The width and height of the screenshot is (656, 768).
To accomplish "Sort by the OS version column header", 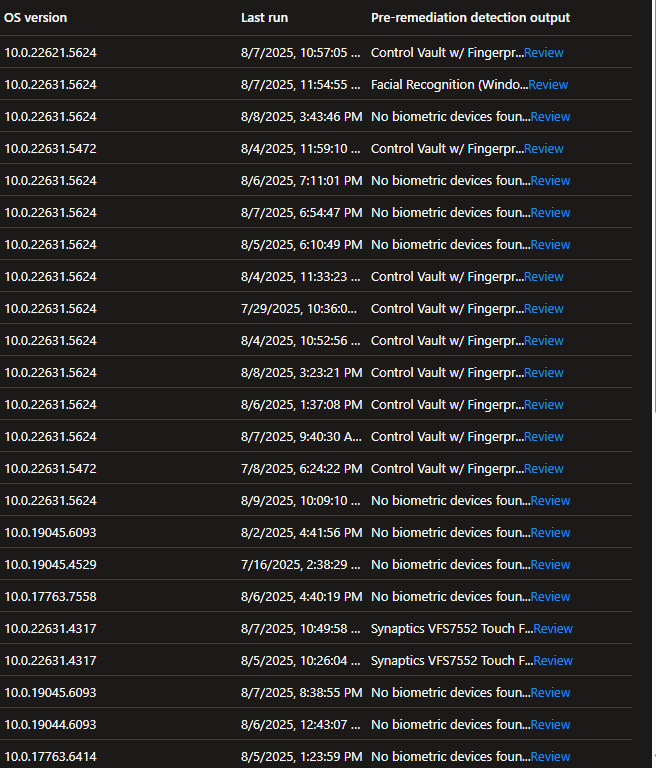I will [36, 18].
